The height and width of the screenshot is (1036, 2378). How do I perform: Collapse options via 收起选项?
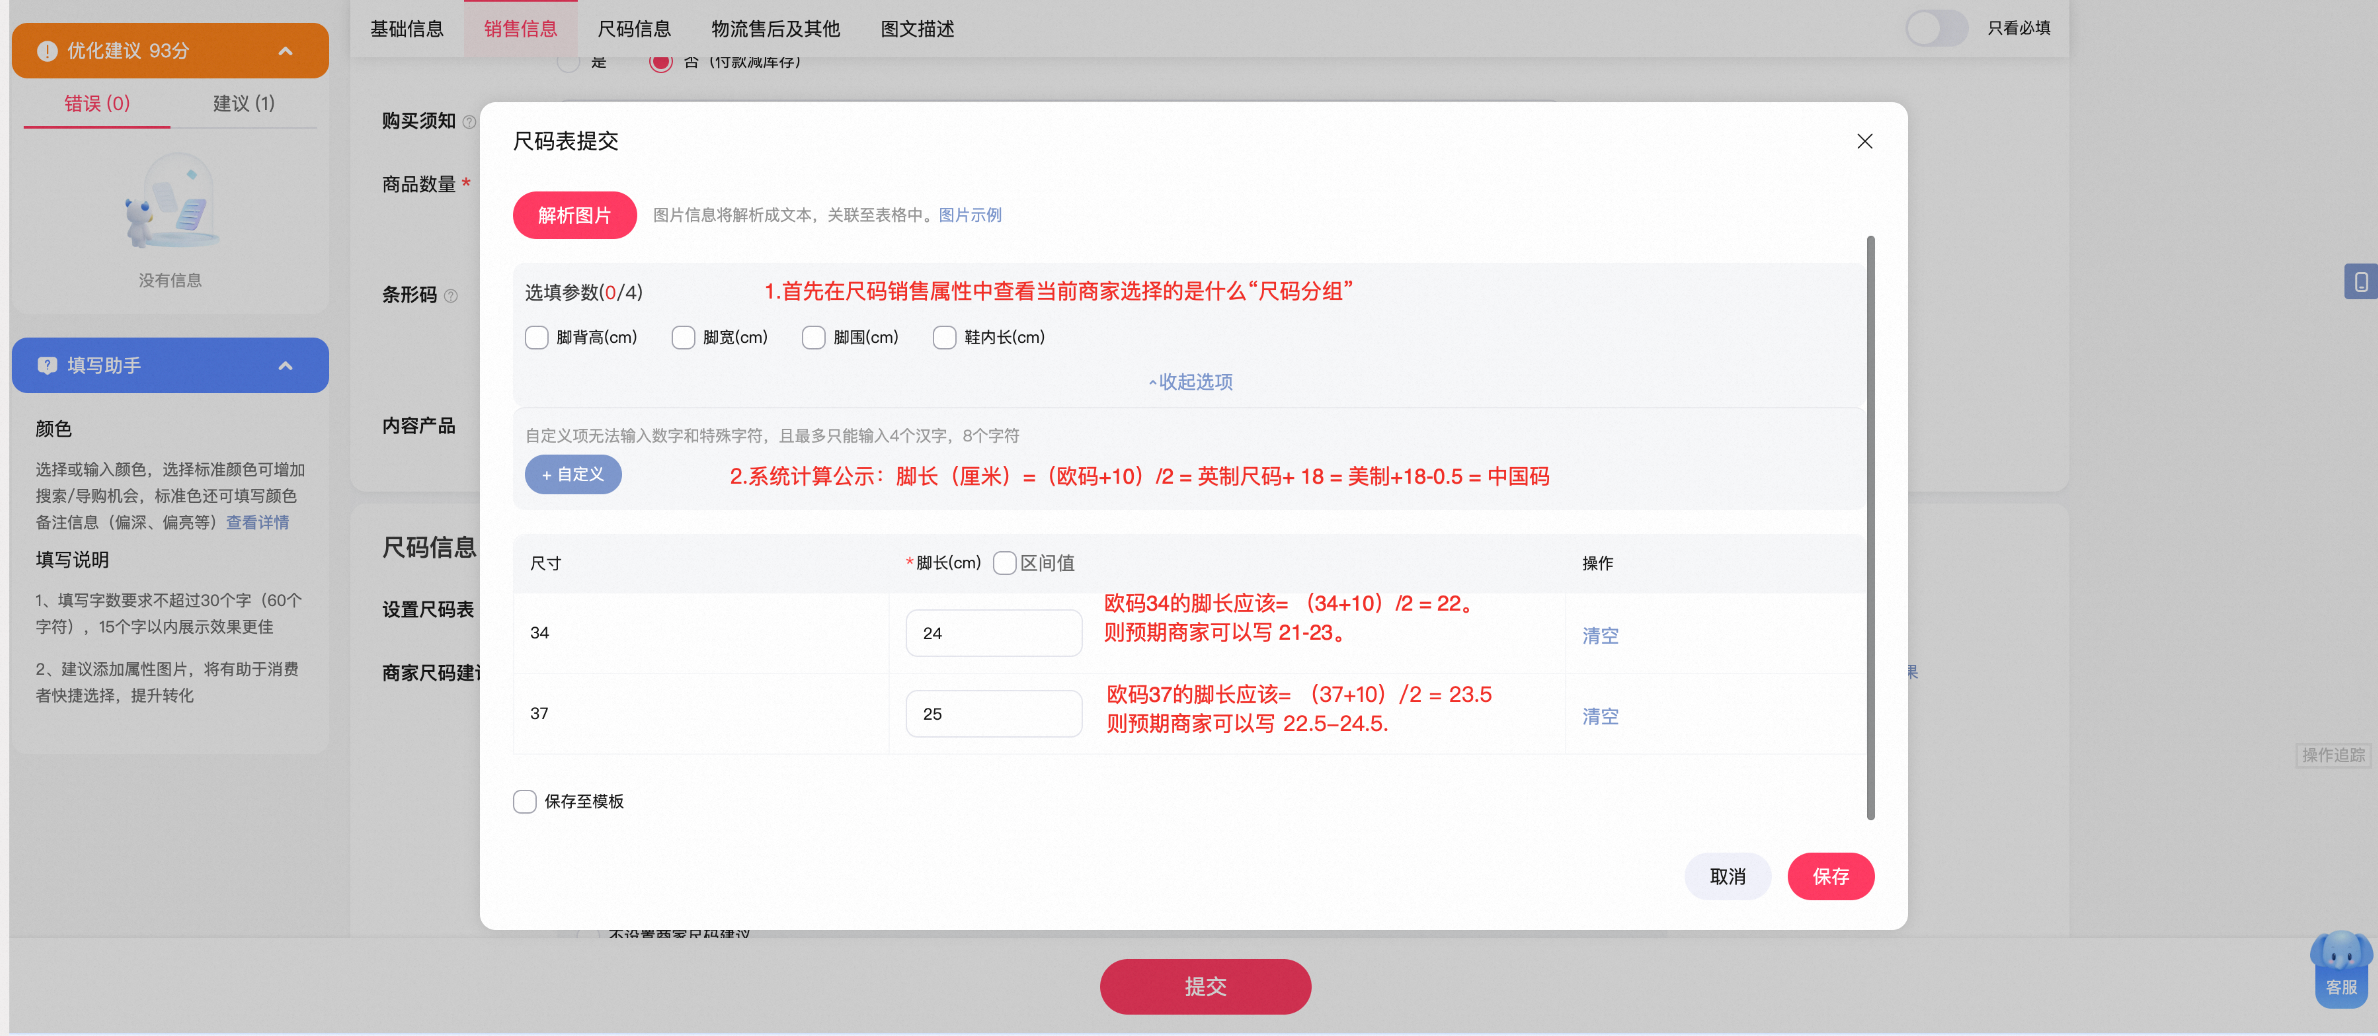[1190, 382]
